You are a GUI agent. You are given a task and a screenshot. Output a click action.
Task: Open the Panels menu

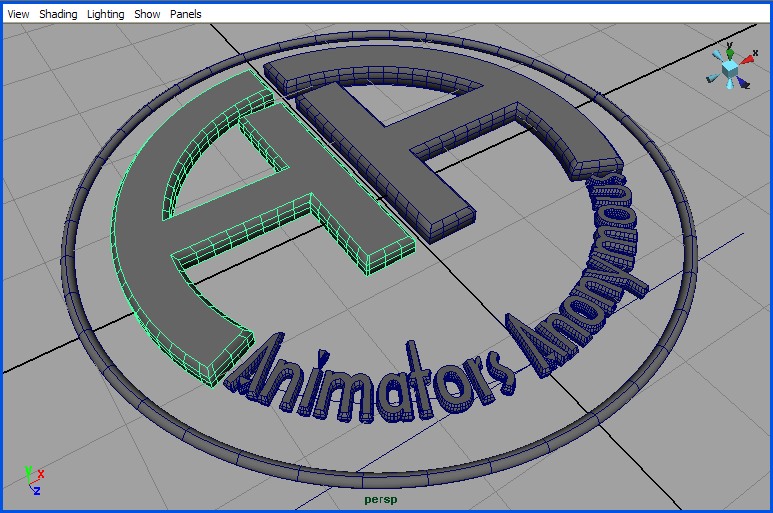[185, 14]
